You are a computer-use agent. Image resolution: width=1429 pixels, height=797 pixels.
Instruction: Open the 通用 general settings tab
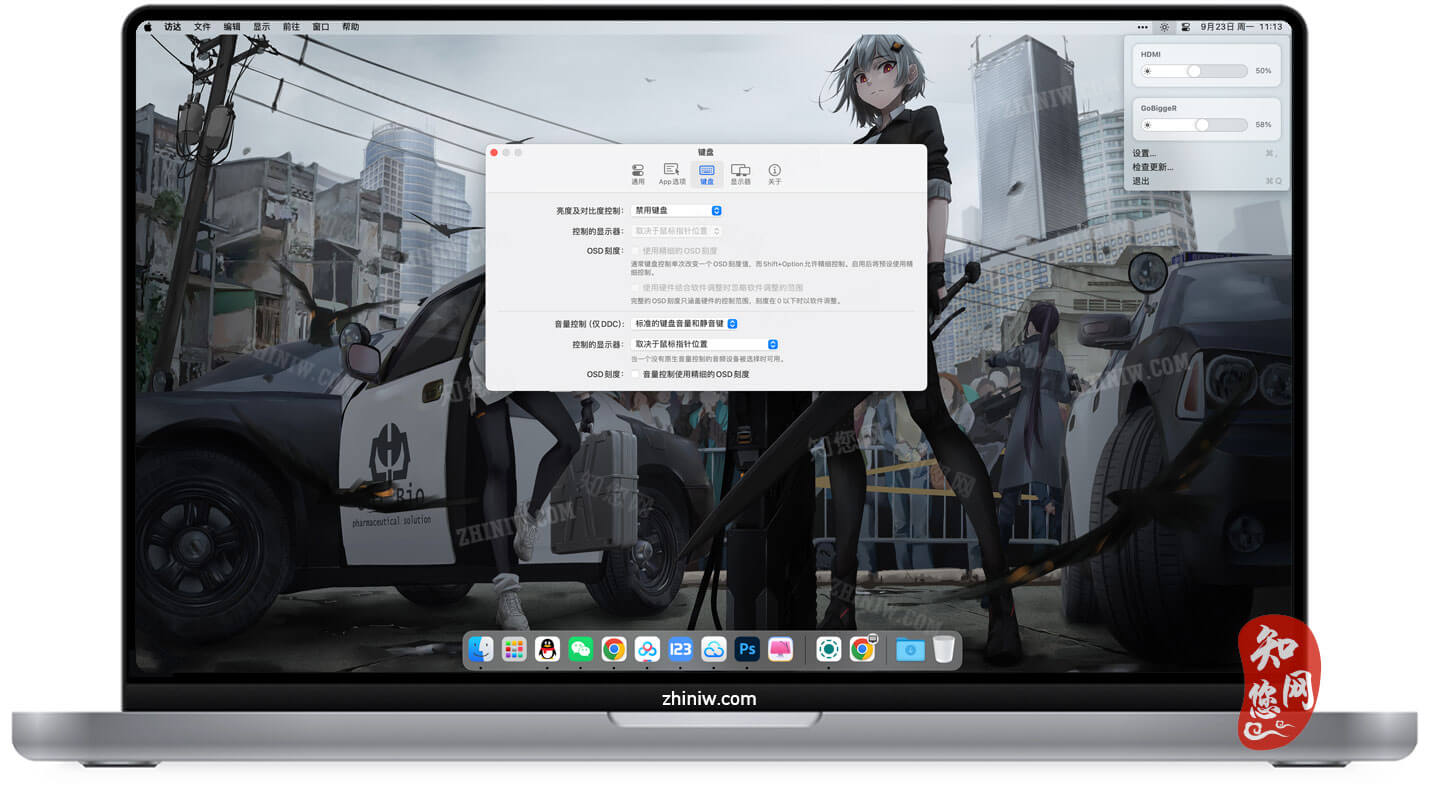click(638, 174)
